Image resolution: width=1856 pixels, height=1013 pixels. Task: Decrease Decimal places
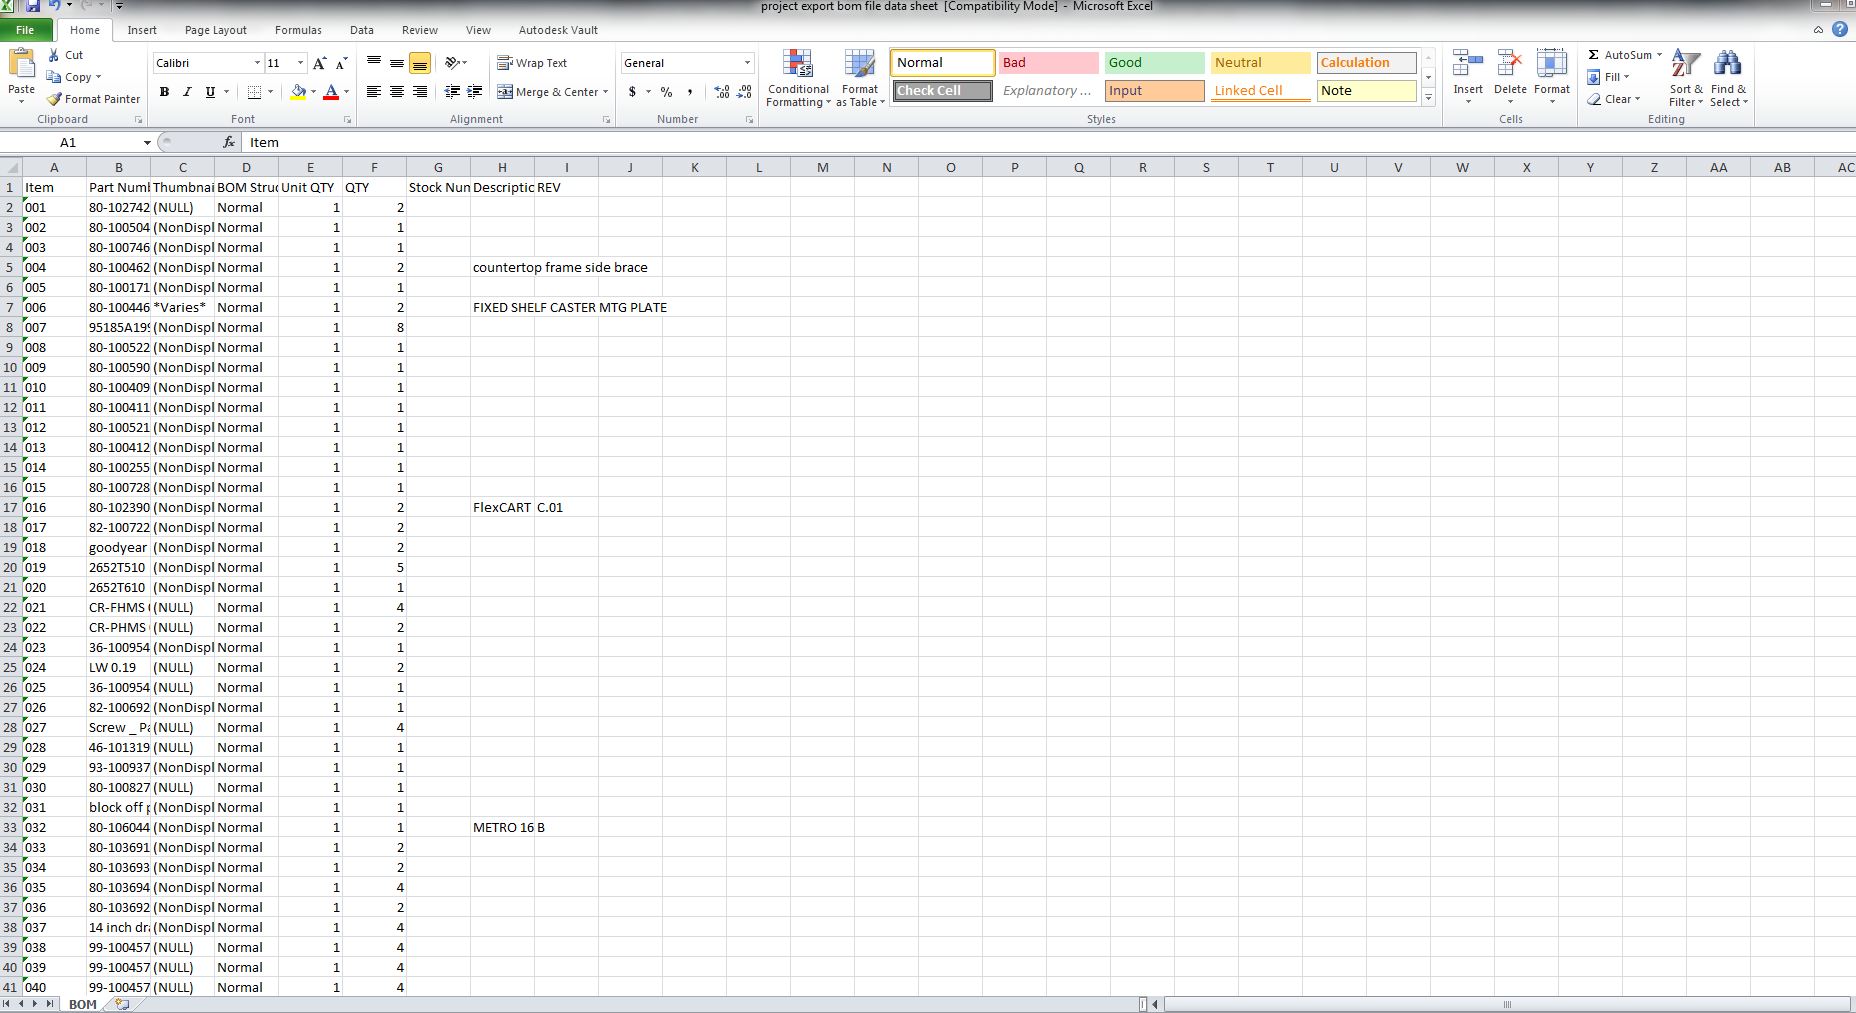coord(744,92)
